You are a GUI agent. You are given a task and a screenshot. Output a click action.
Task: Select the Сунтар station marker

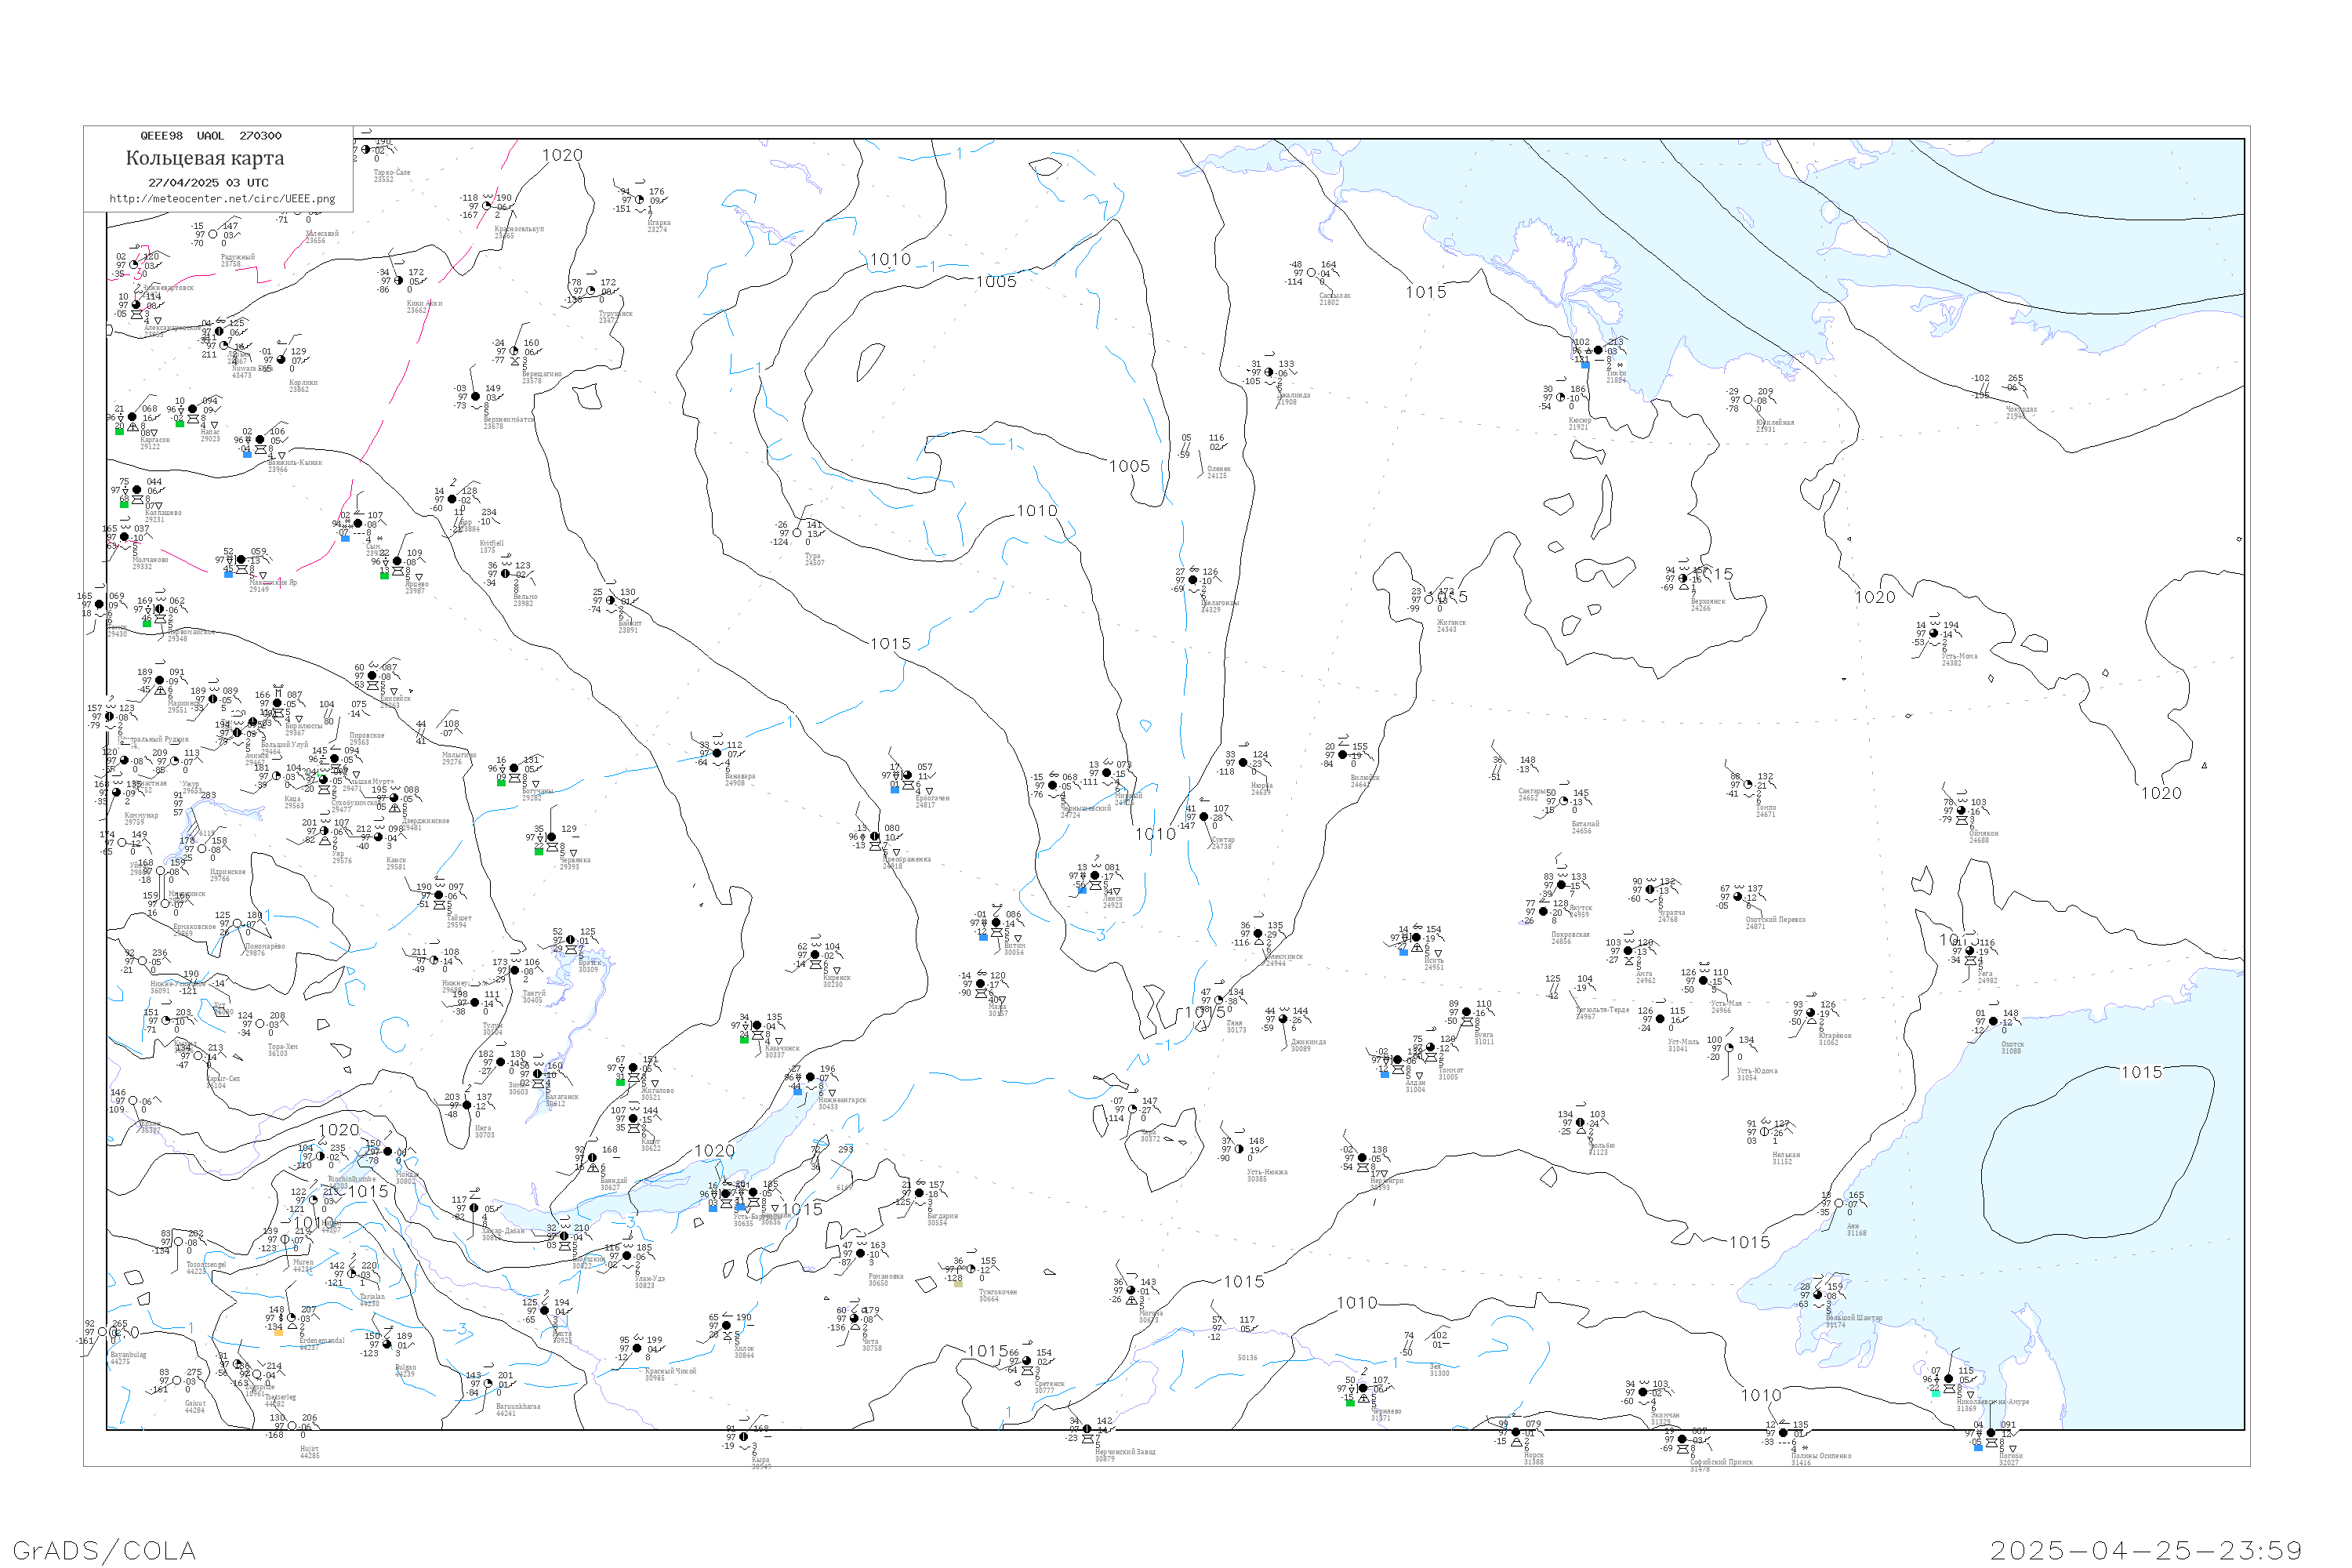tap(1204, 817)
